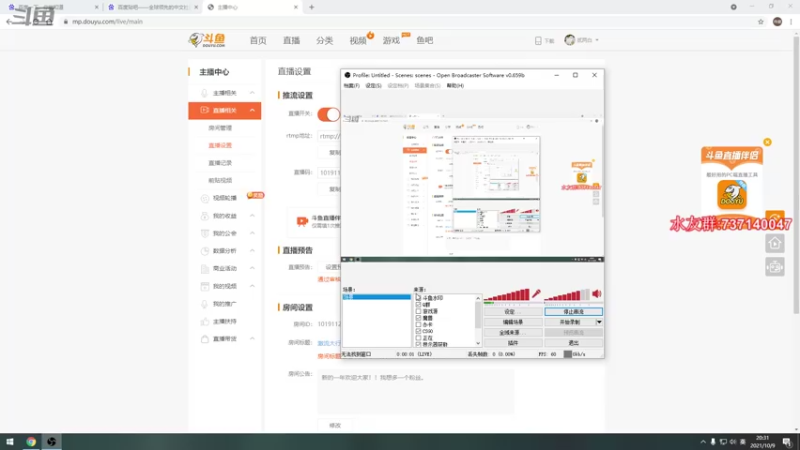Enable the 办卡 source checkbox
The image size is (800, 450).
(x=418, y=324)
